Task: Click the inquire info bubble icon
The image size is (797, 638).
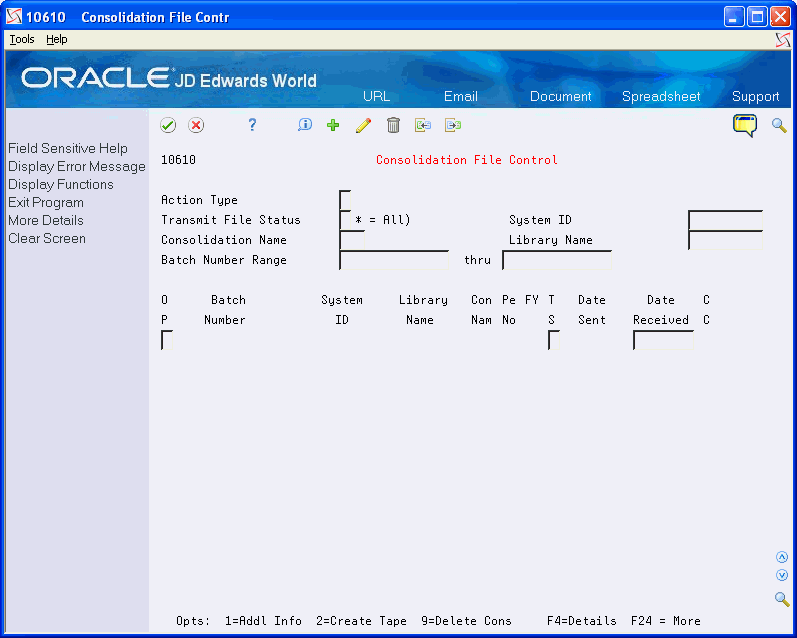Action: coord(304,125)
